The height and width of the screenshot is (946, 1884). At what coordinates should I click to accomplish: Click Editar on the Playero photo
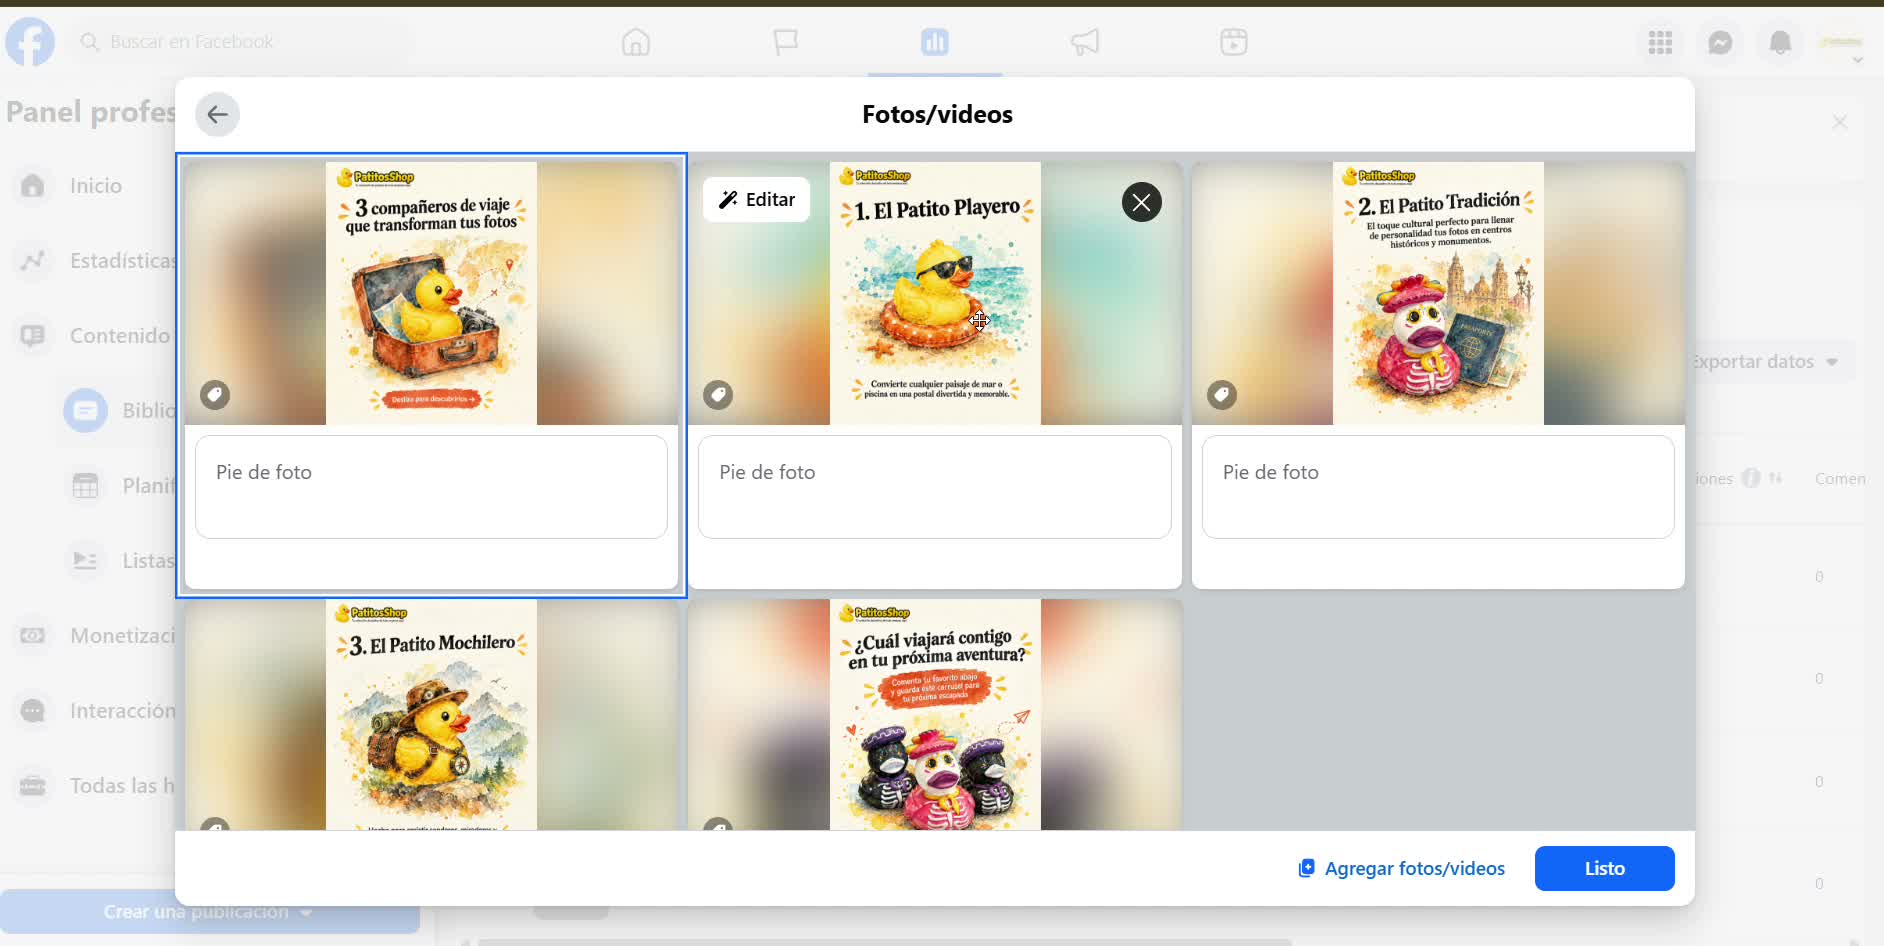point(756,200)
